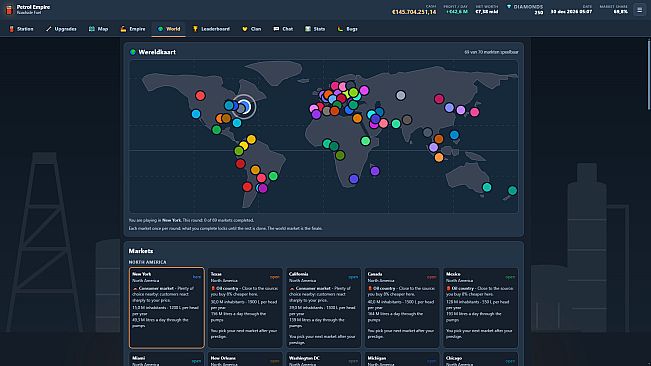Screen dimensions: 651x366
Task: Switch to the Station tab
Action: pos(21,29)
